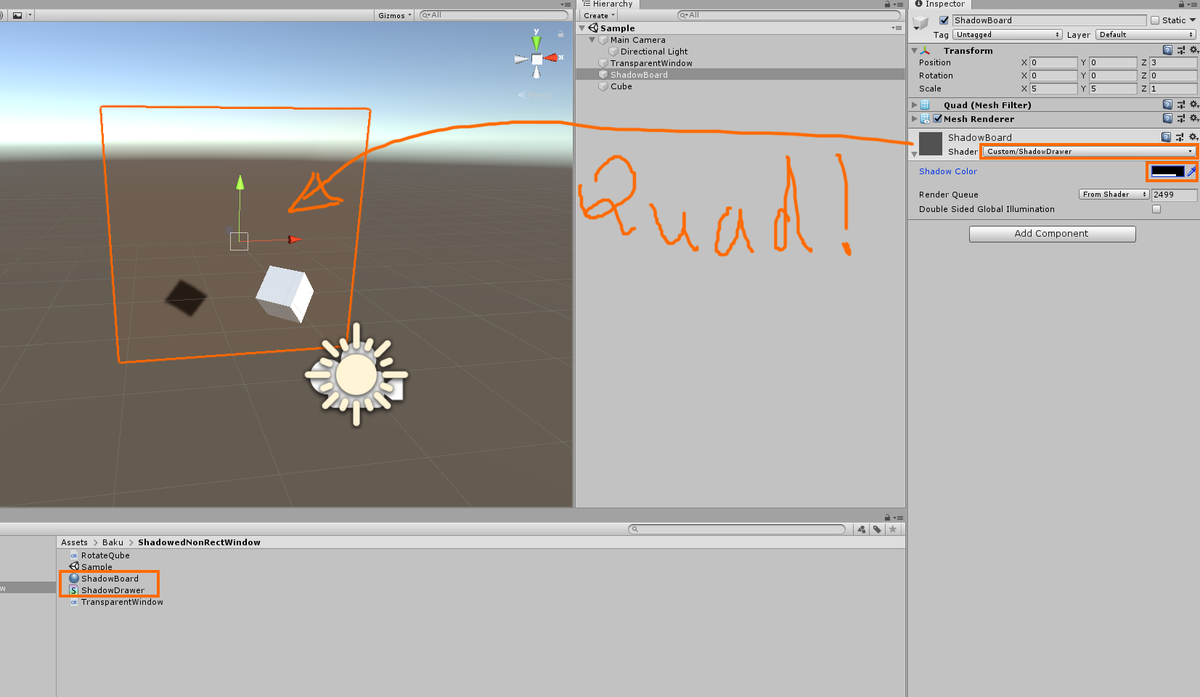1200x697 pixels.
Task: Collapse the Transform component
Action: pos(913,50)
